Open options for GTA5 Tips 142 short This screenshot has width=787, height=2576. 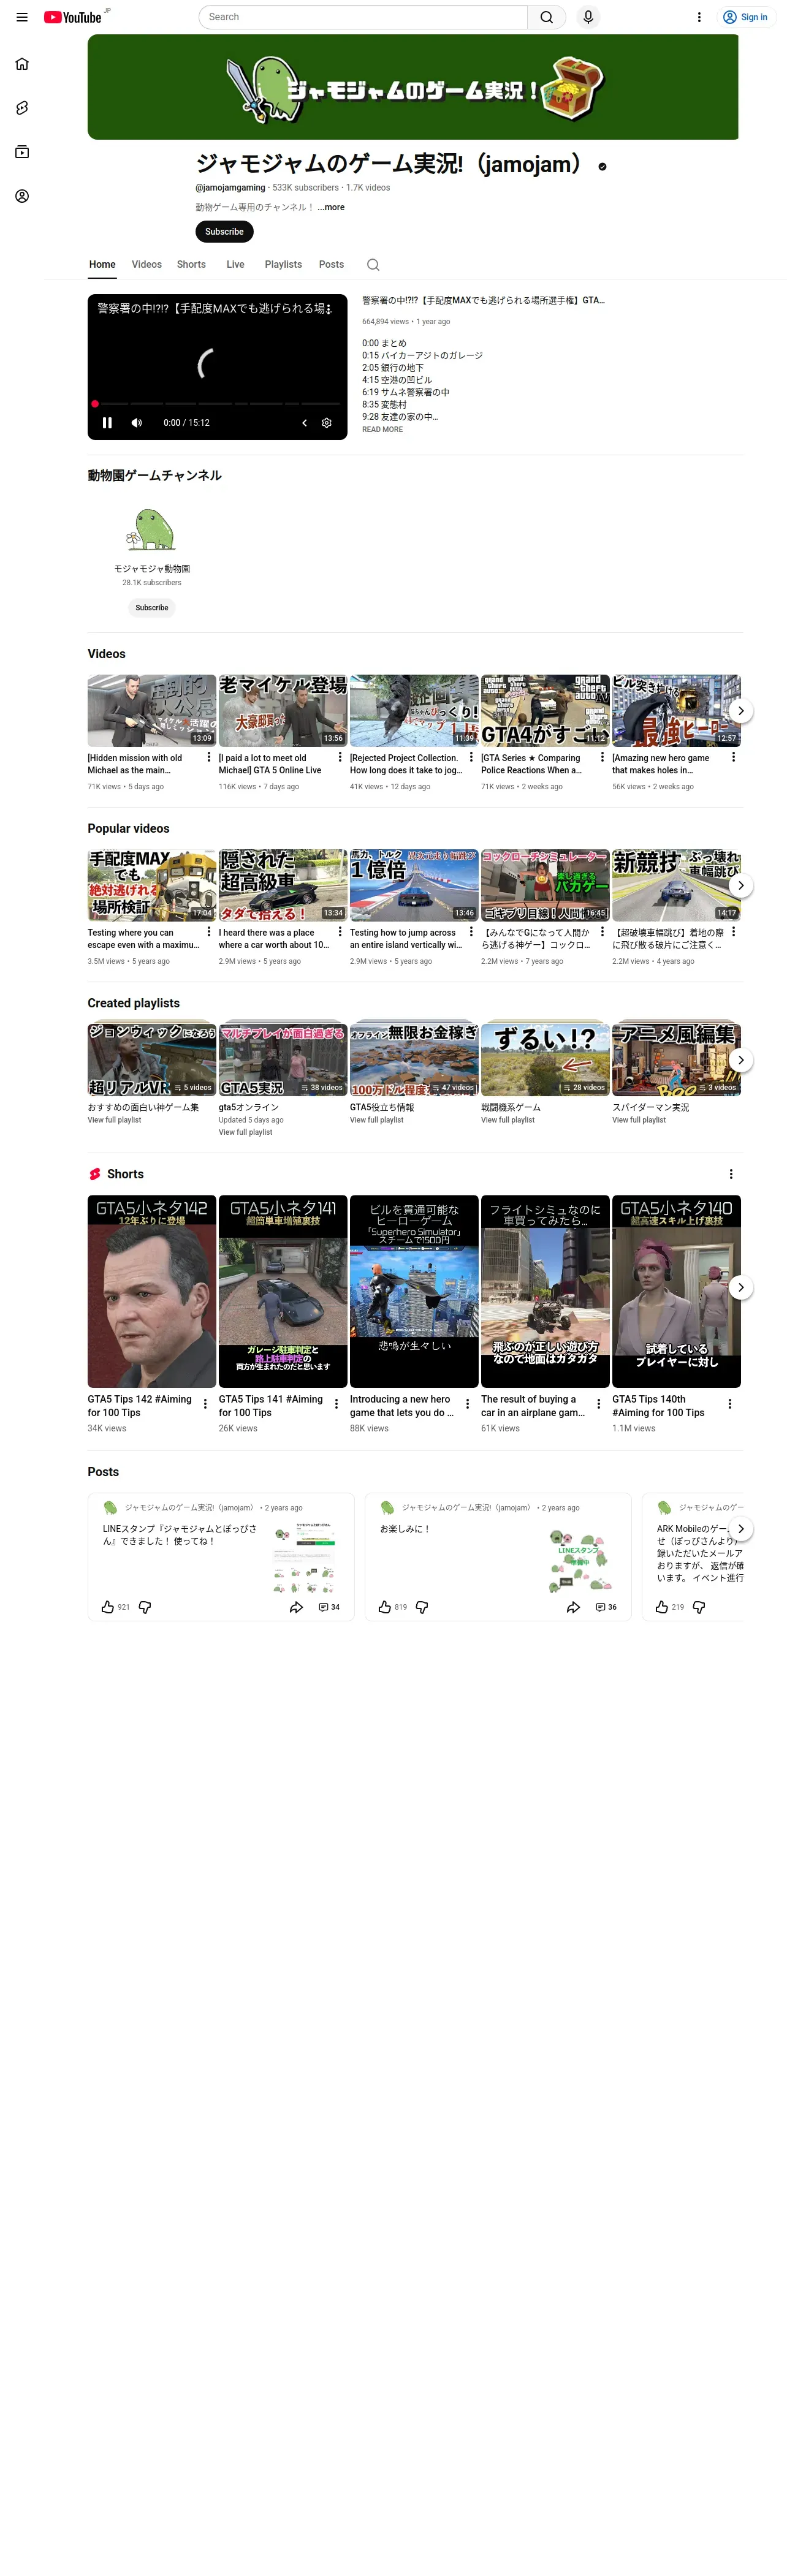(x=205, y=1404)
